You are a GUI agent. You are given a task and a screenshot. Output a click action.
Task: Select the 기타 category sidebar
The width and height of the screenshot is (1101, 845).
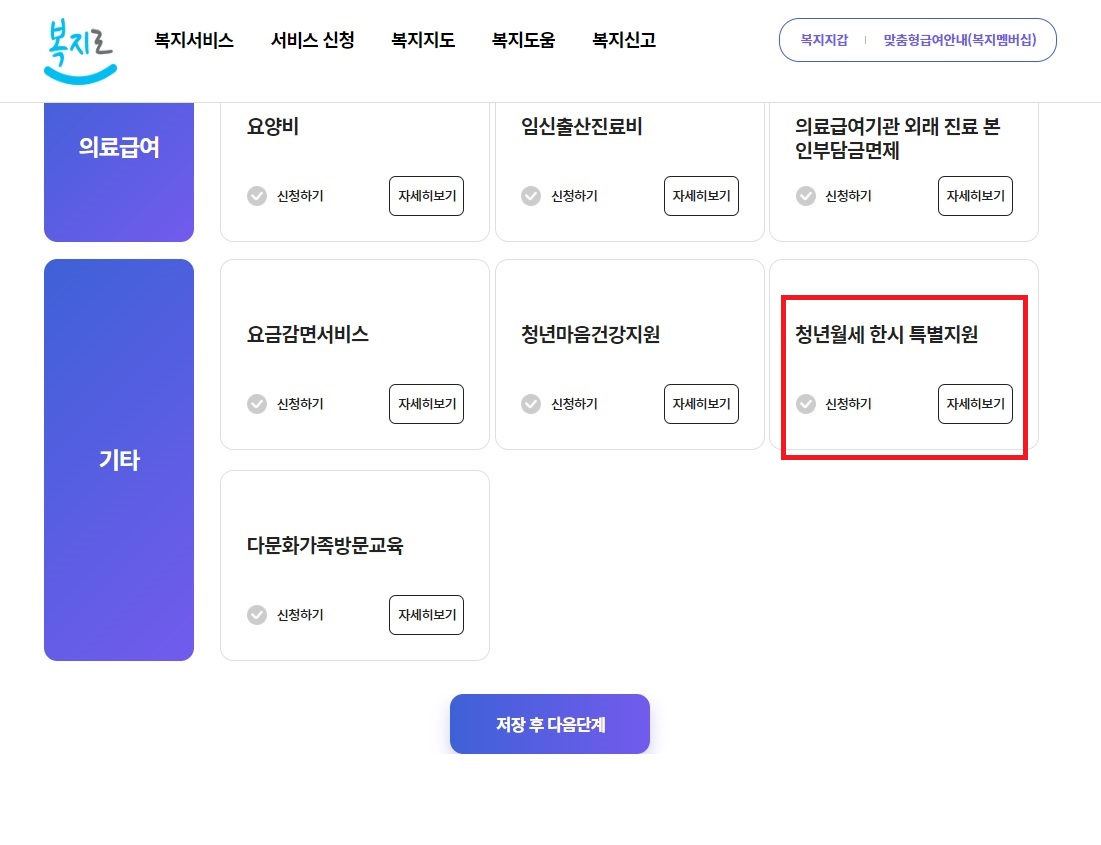click(x=118, y=460)
